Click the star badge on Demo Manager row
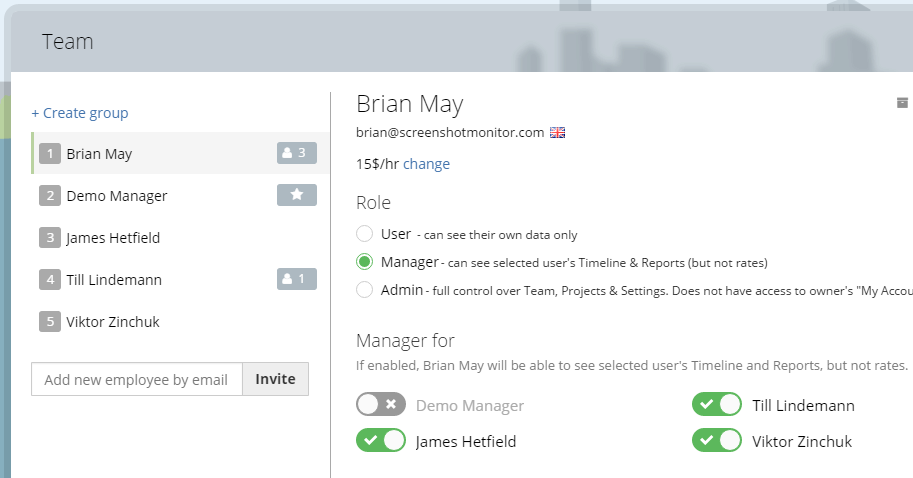Image resolution: width=913 pixels, height=478 pixels. (x=296, y=195)
